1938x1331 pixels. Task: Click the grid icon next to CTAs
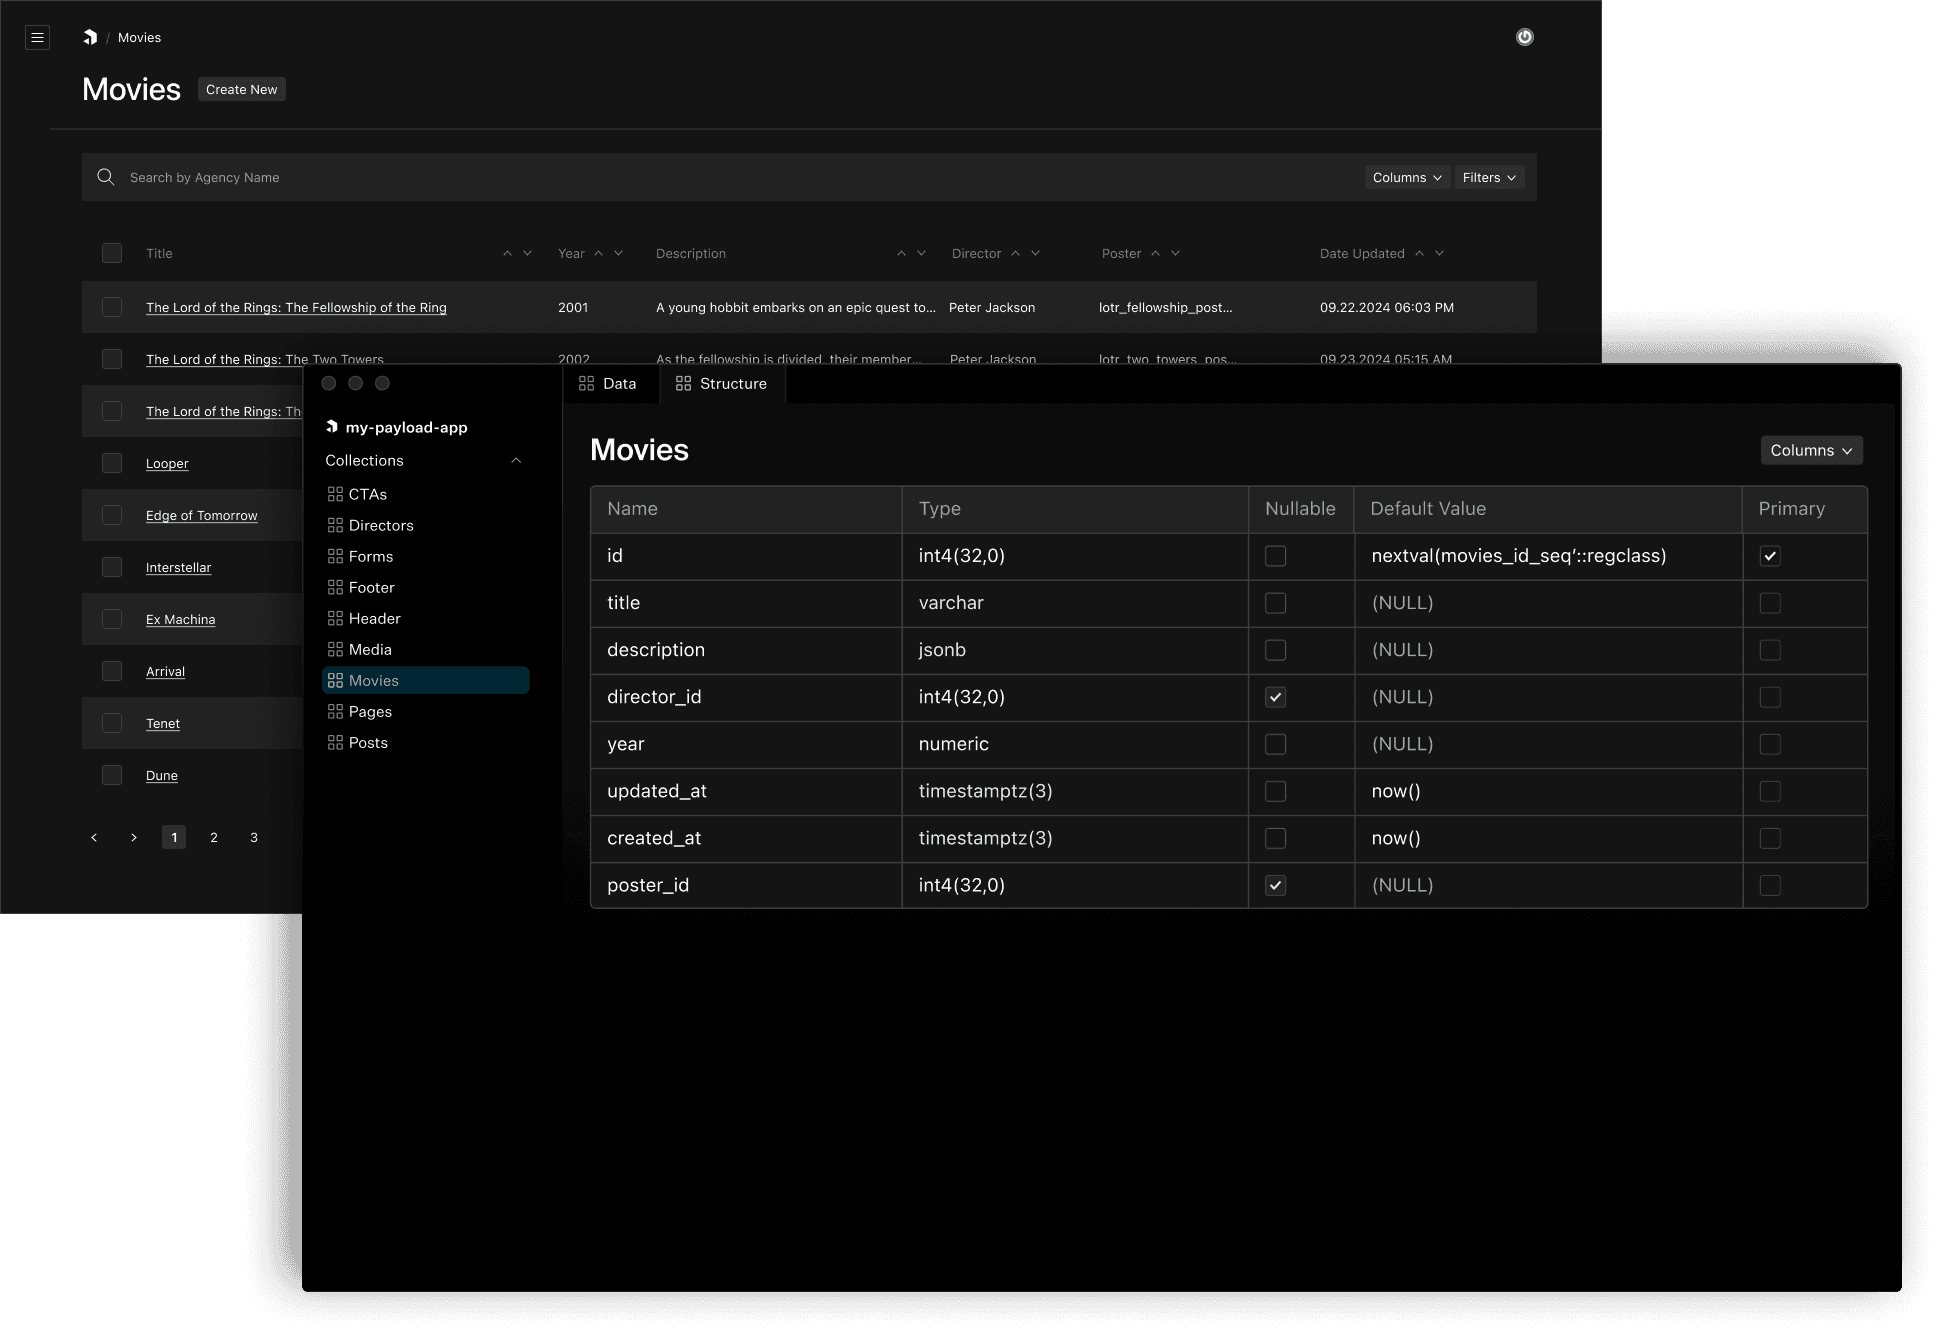tap(335, 494)
